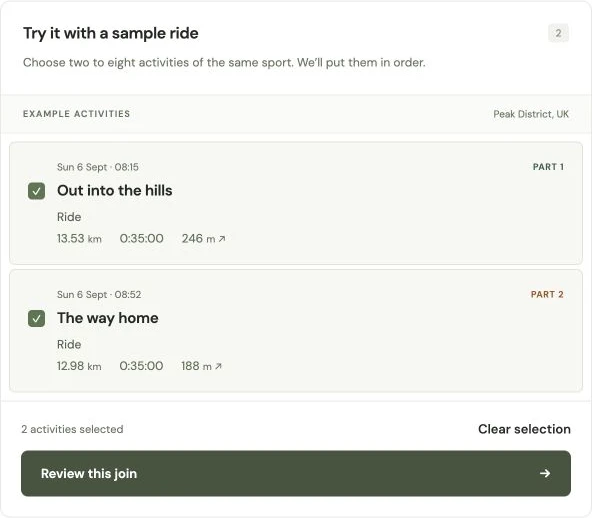Click 'The way home' title
Image resolution: width=592 pixels, height=518 pixels.
coord(108,318)
